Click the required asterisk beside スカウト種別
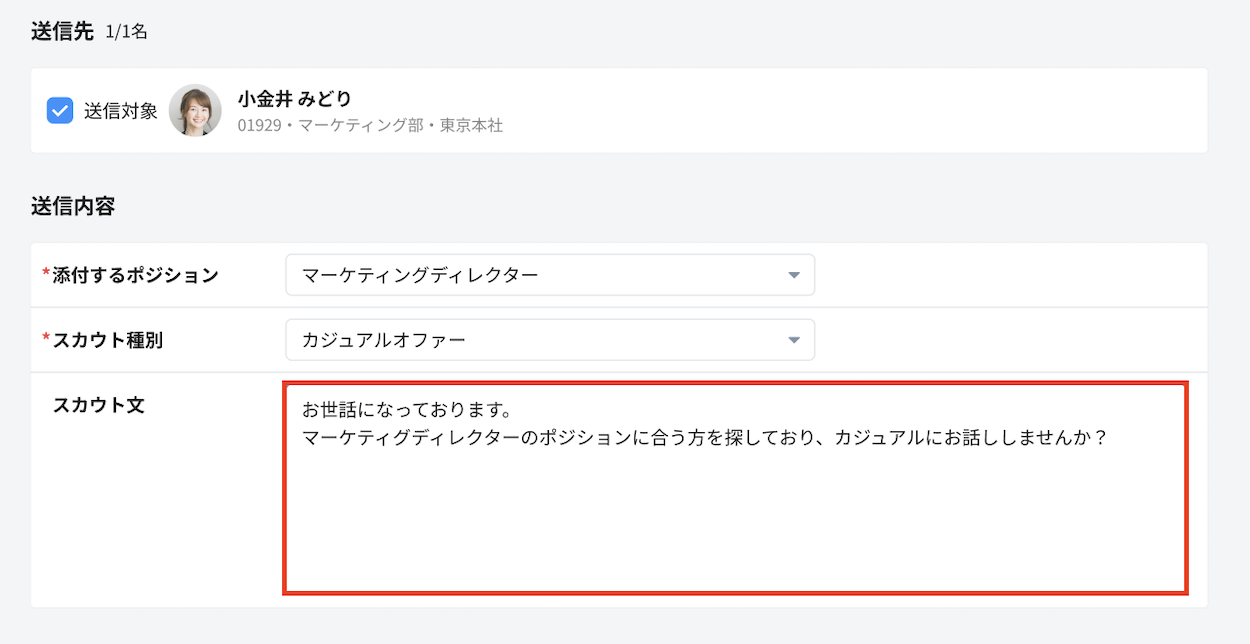The height and width of the screenshot is (644, 1250). pos(46,339)
